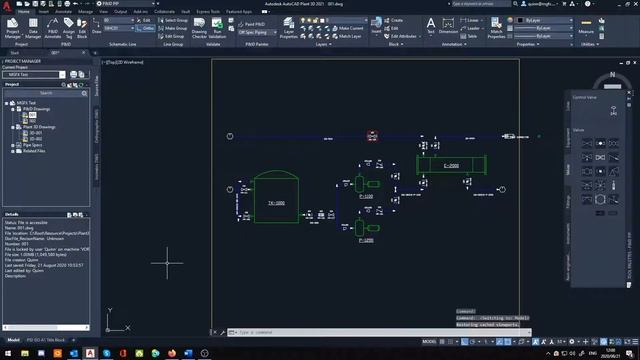Image resolution: width=640 pixels, height=360 pixels.
Task: Click the Match Properties icon
Action: [x=496, y=27]
